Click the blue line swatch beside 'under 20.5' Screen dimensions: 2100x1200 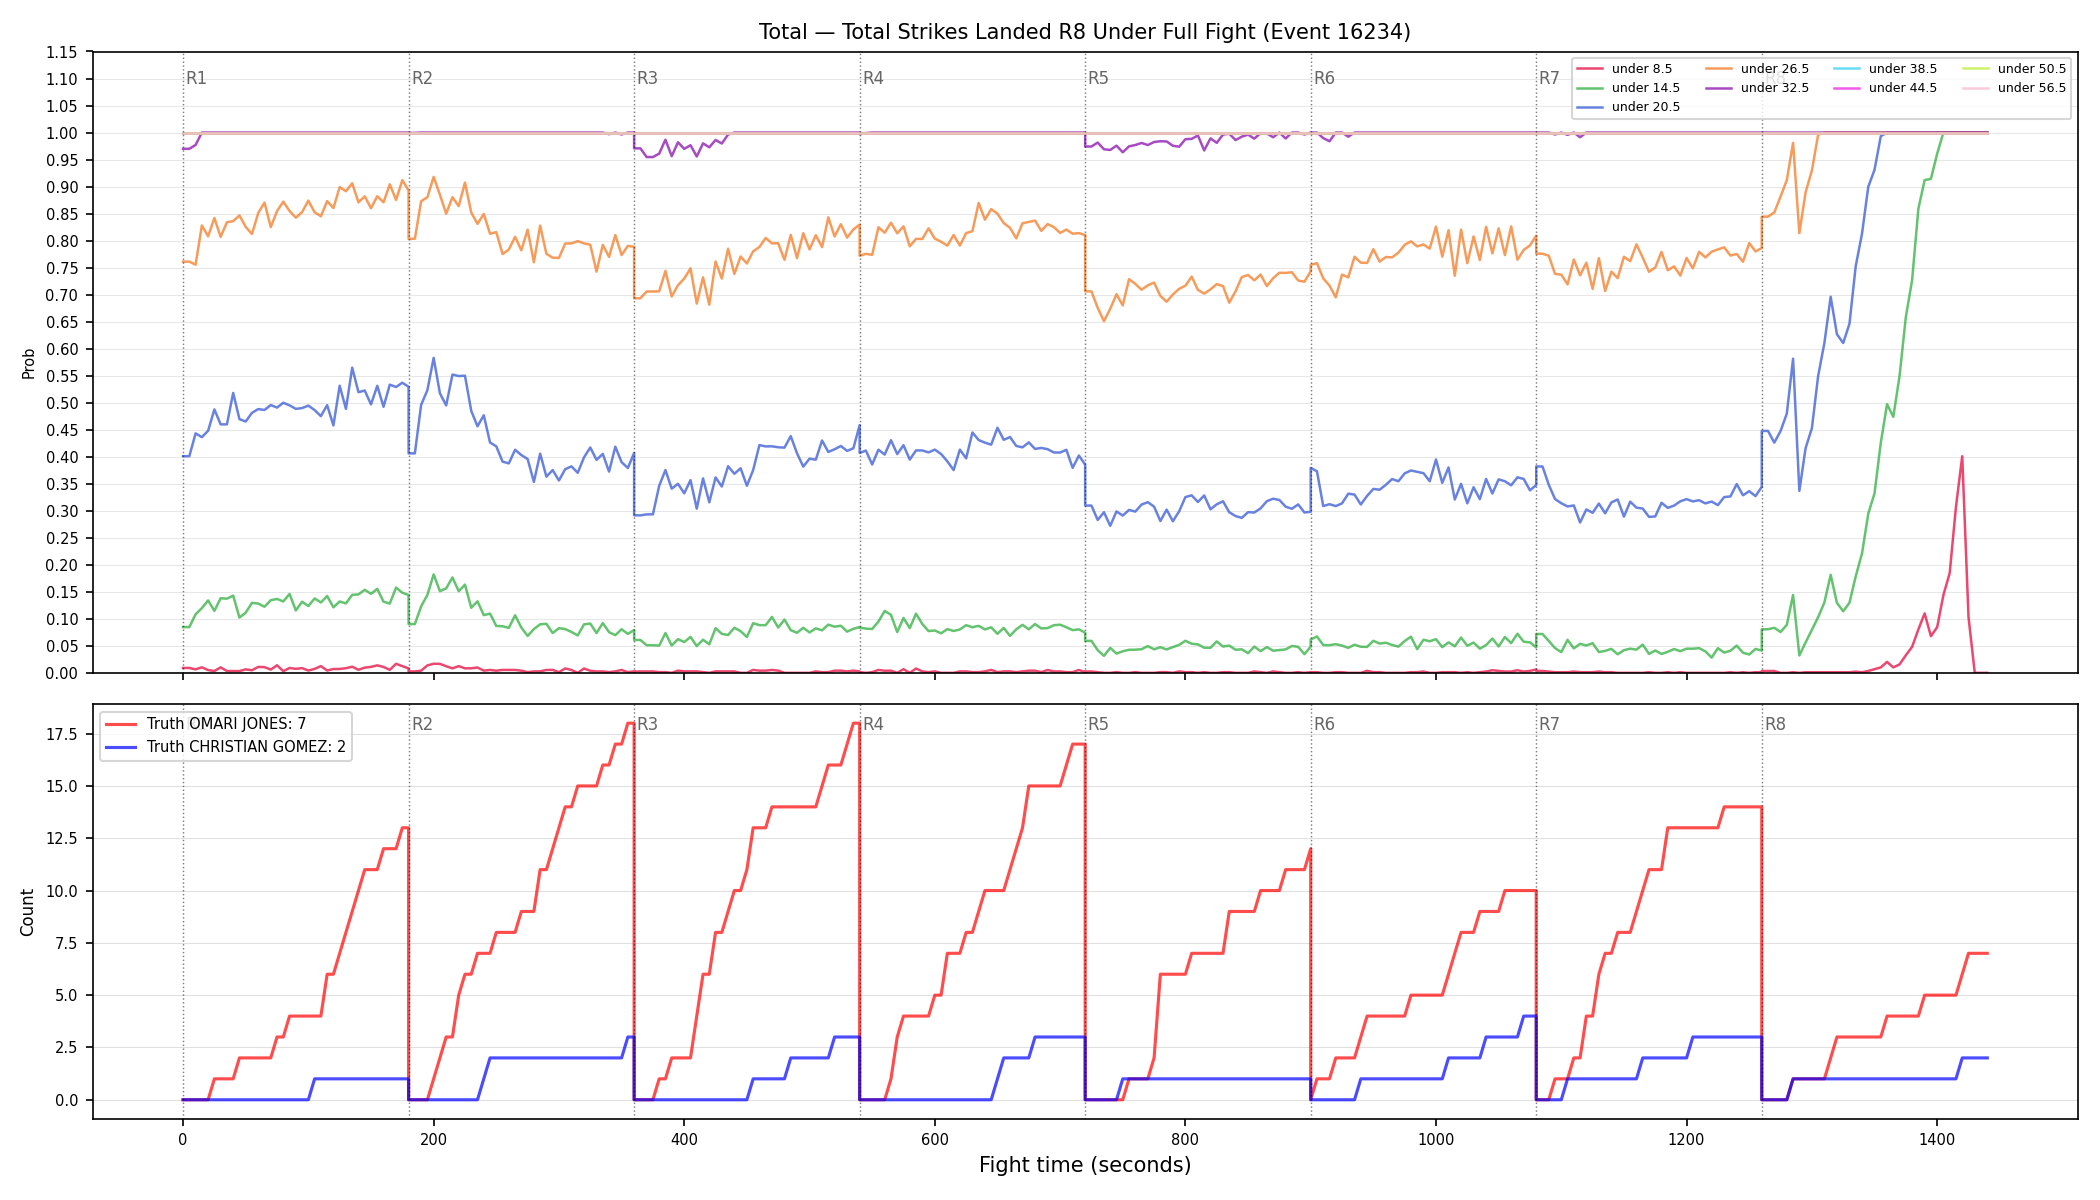(x=1590, y=107)
